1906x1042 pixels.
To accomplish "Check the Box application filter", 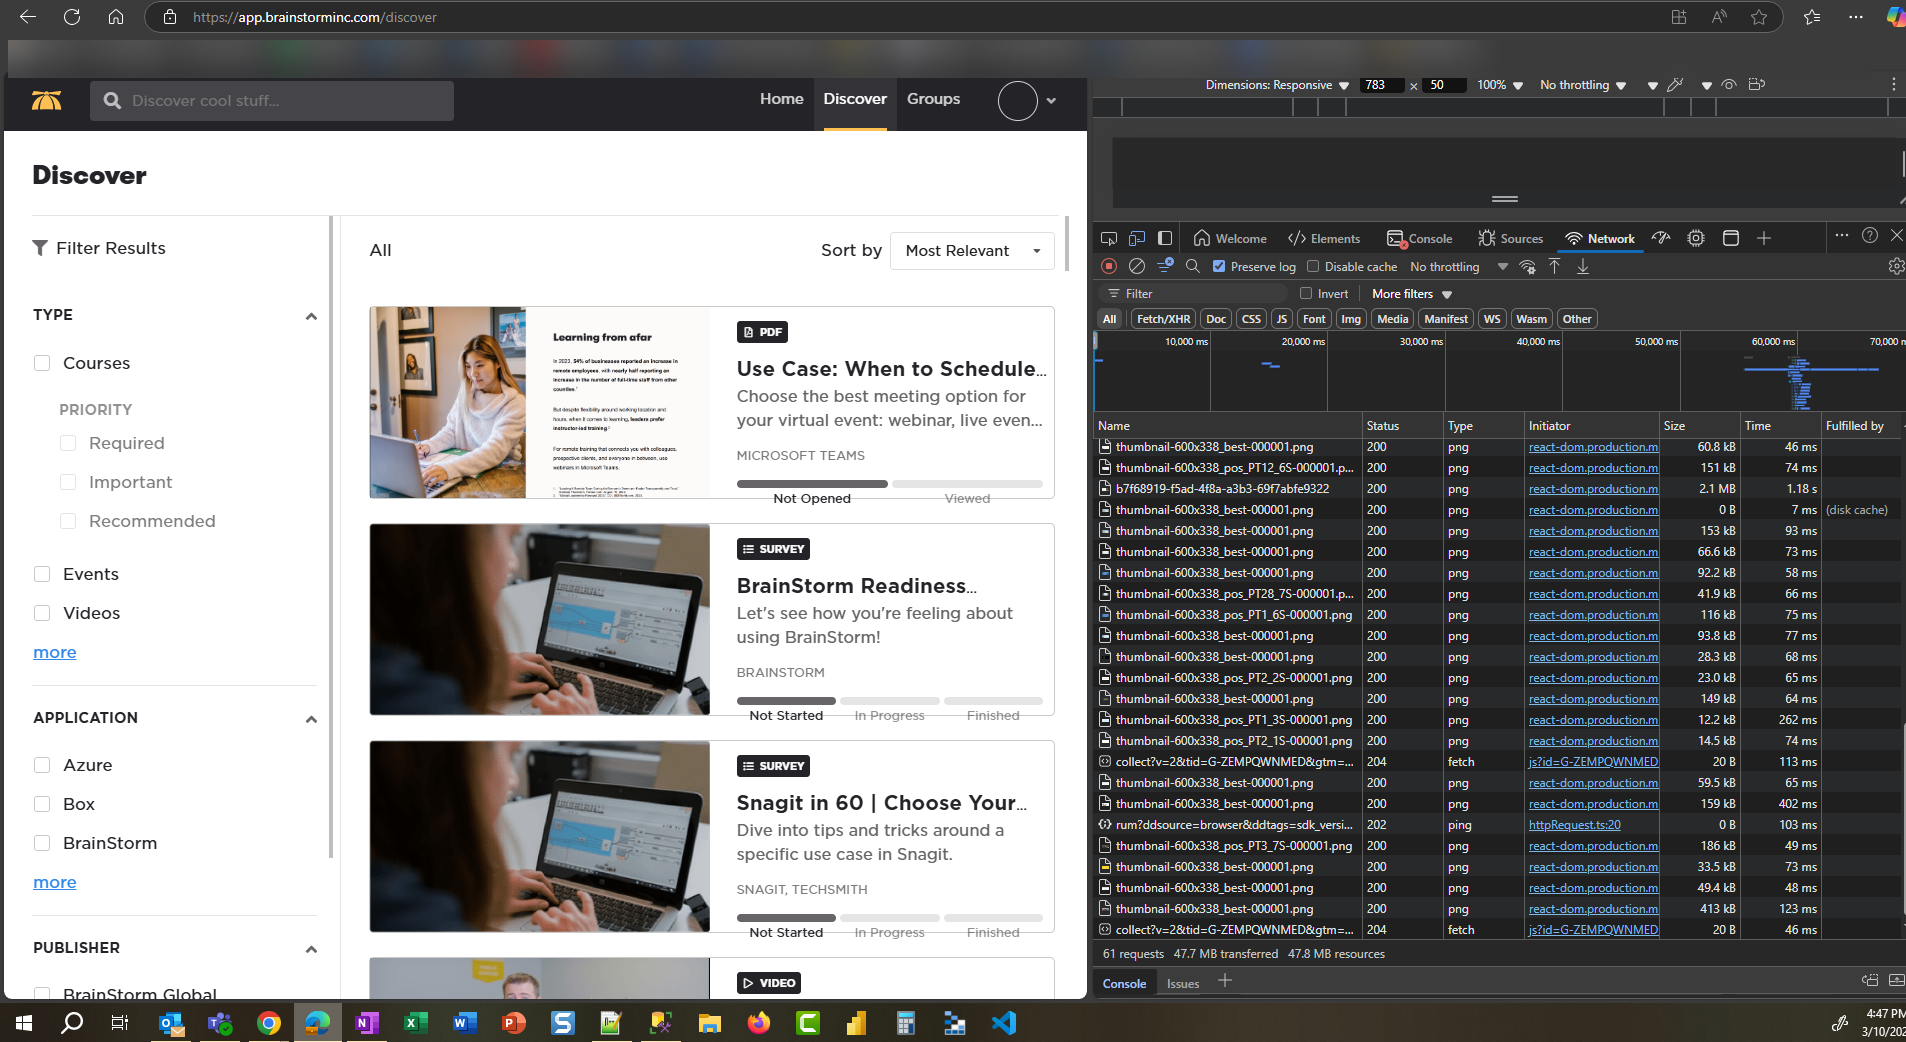I will (x=42, y=804).
